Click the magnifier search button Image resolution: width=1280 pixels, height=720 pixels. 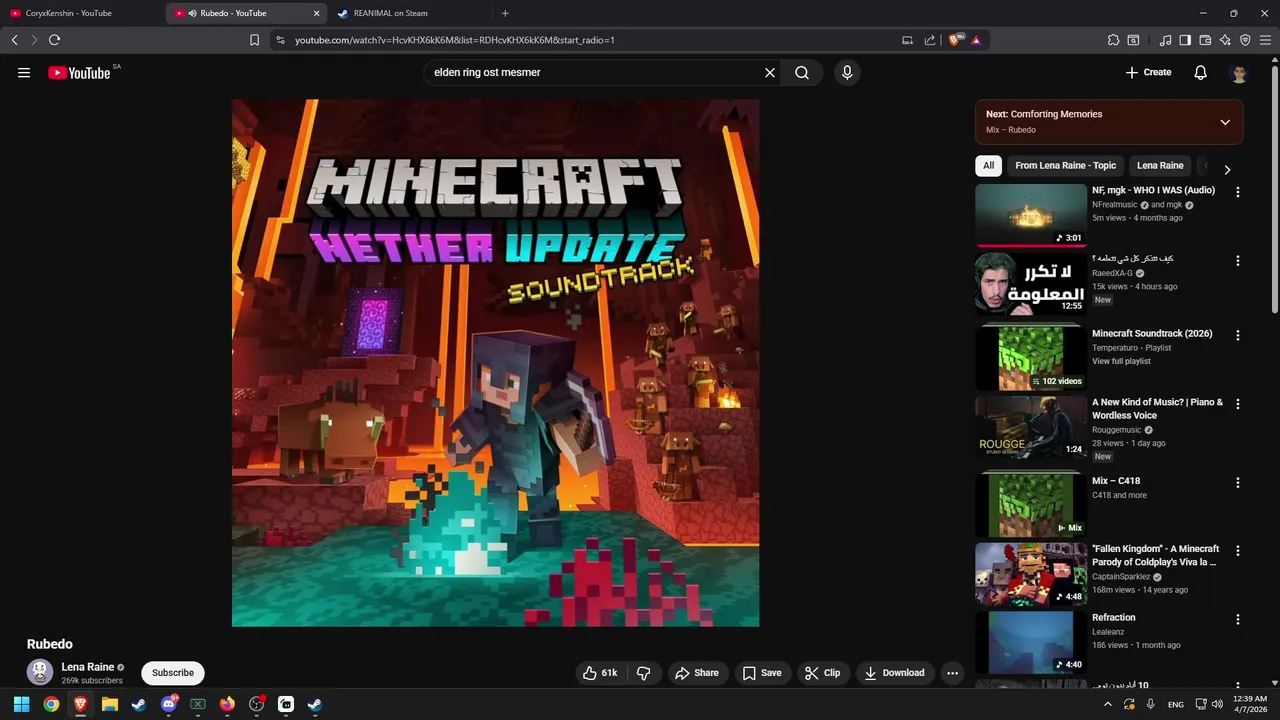pyautogui.click(x=802, y=72)
